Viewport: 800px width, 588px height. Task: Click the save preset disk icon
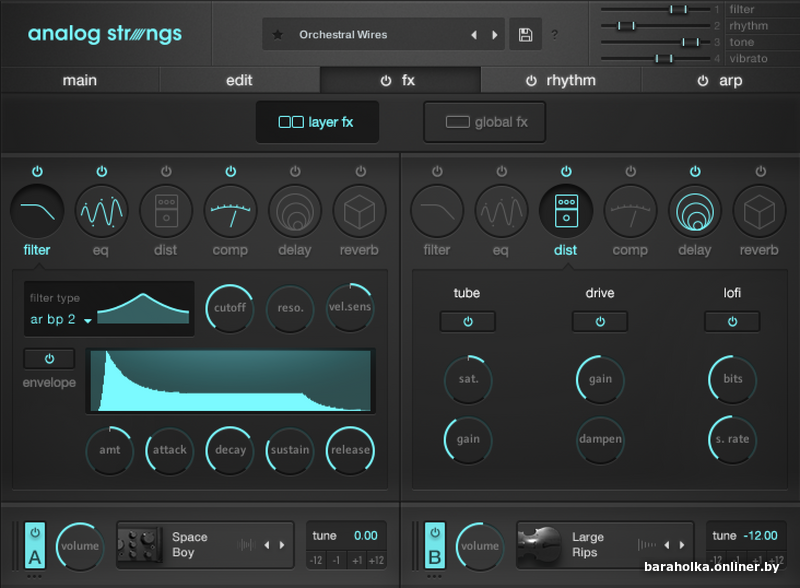(x=525, y=35)
